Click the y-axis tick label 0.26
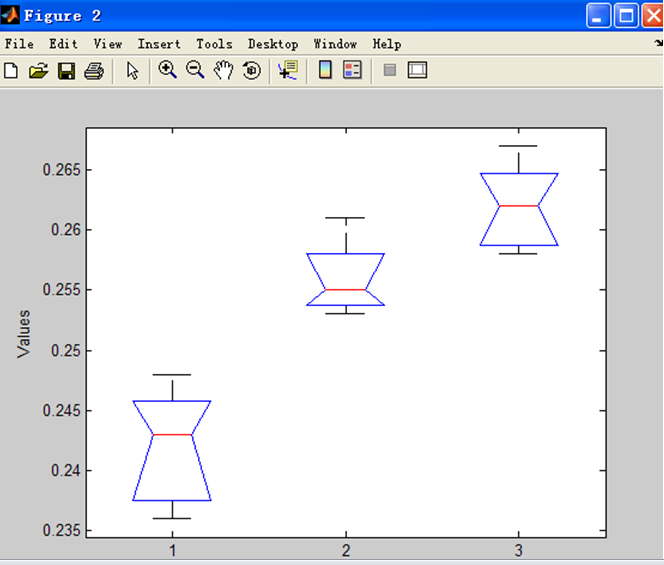 pos(66,230)
